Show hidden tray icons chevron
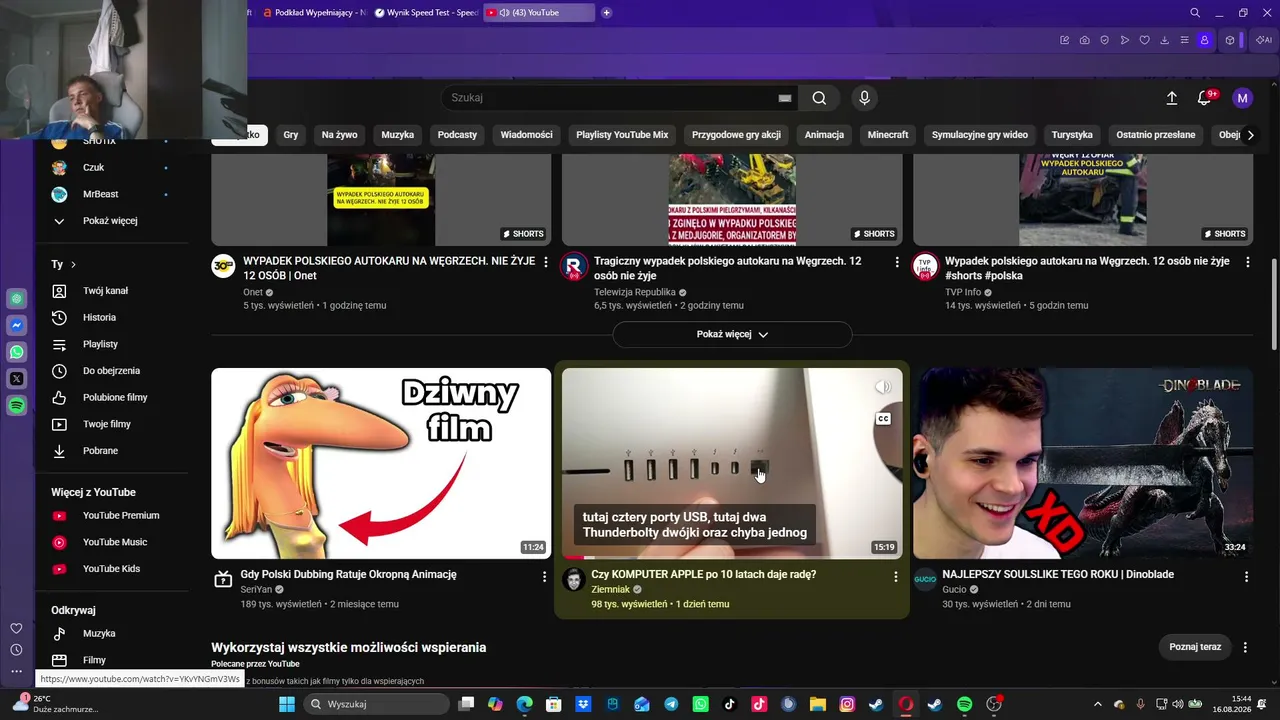Image resolution: width=1280 pixels, height=720 pixels. 1097,704
